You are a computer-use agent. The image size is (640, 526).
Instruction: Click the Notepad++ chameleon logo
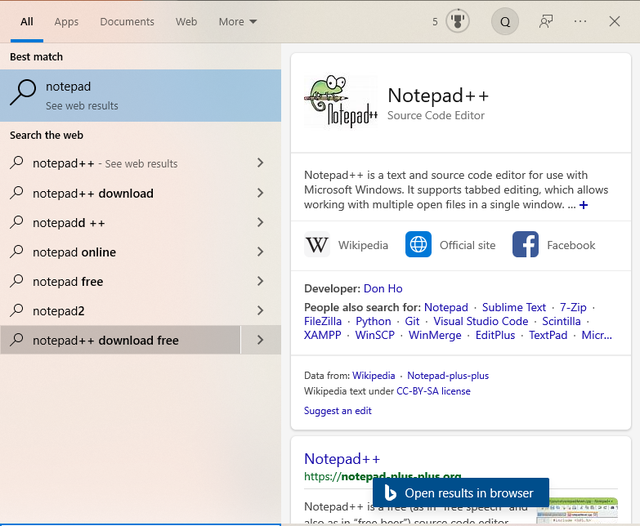[341, 101]
